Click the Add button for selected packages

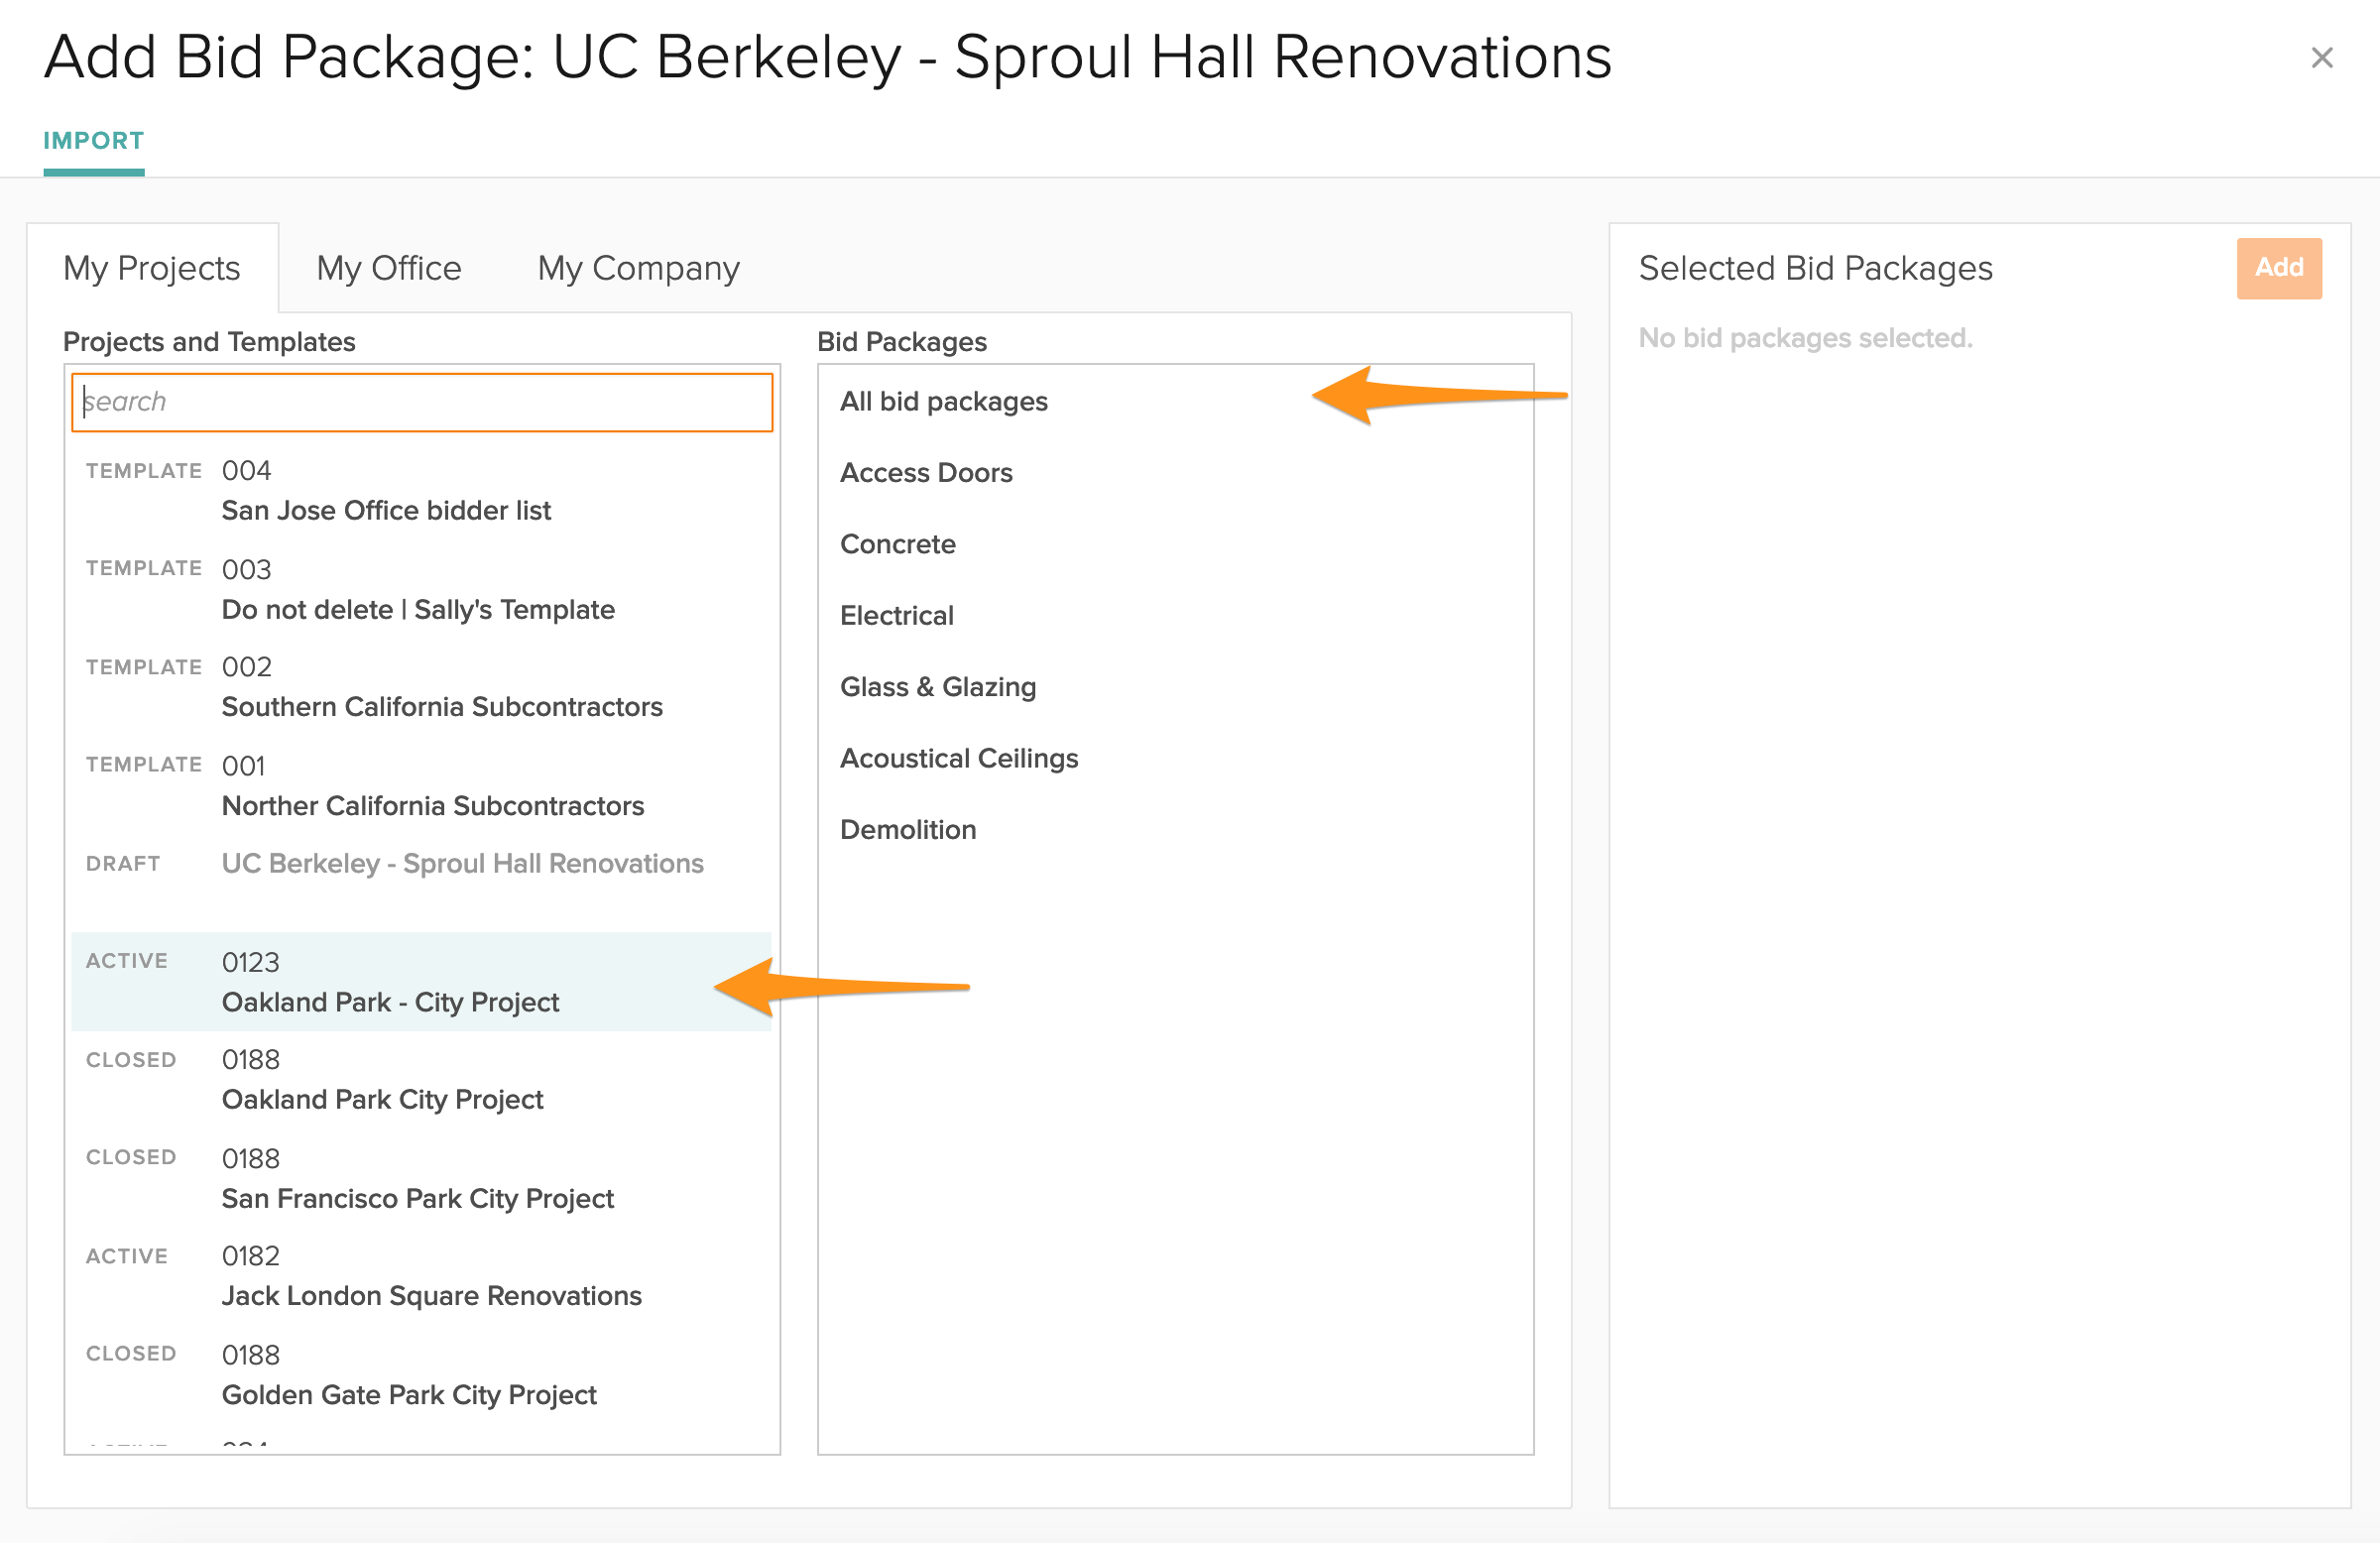click(x=2278, y=268)
